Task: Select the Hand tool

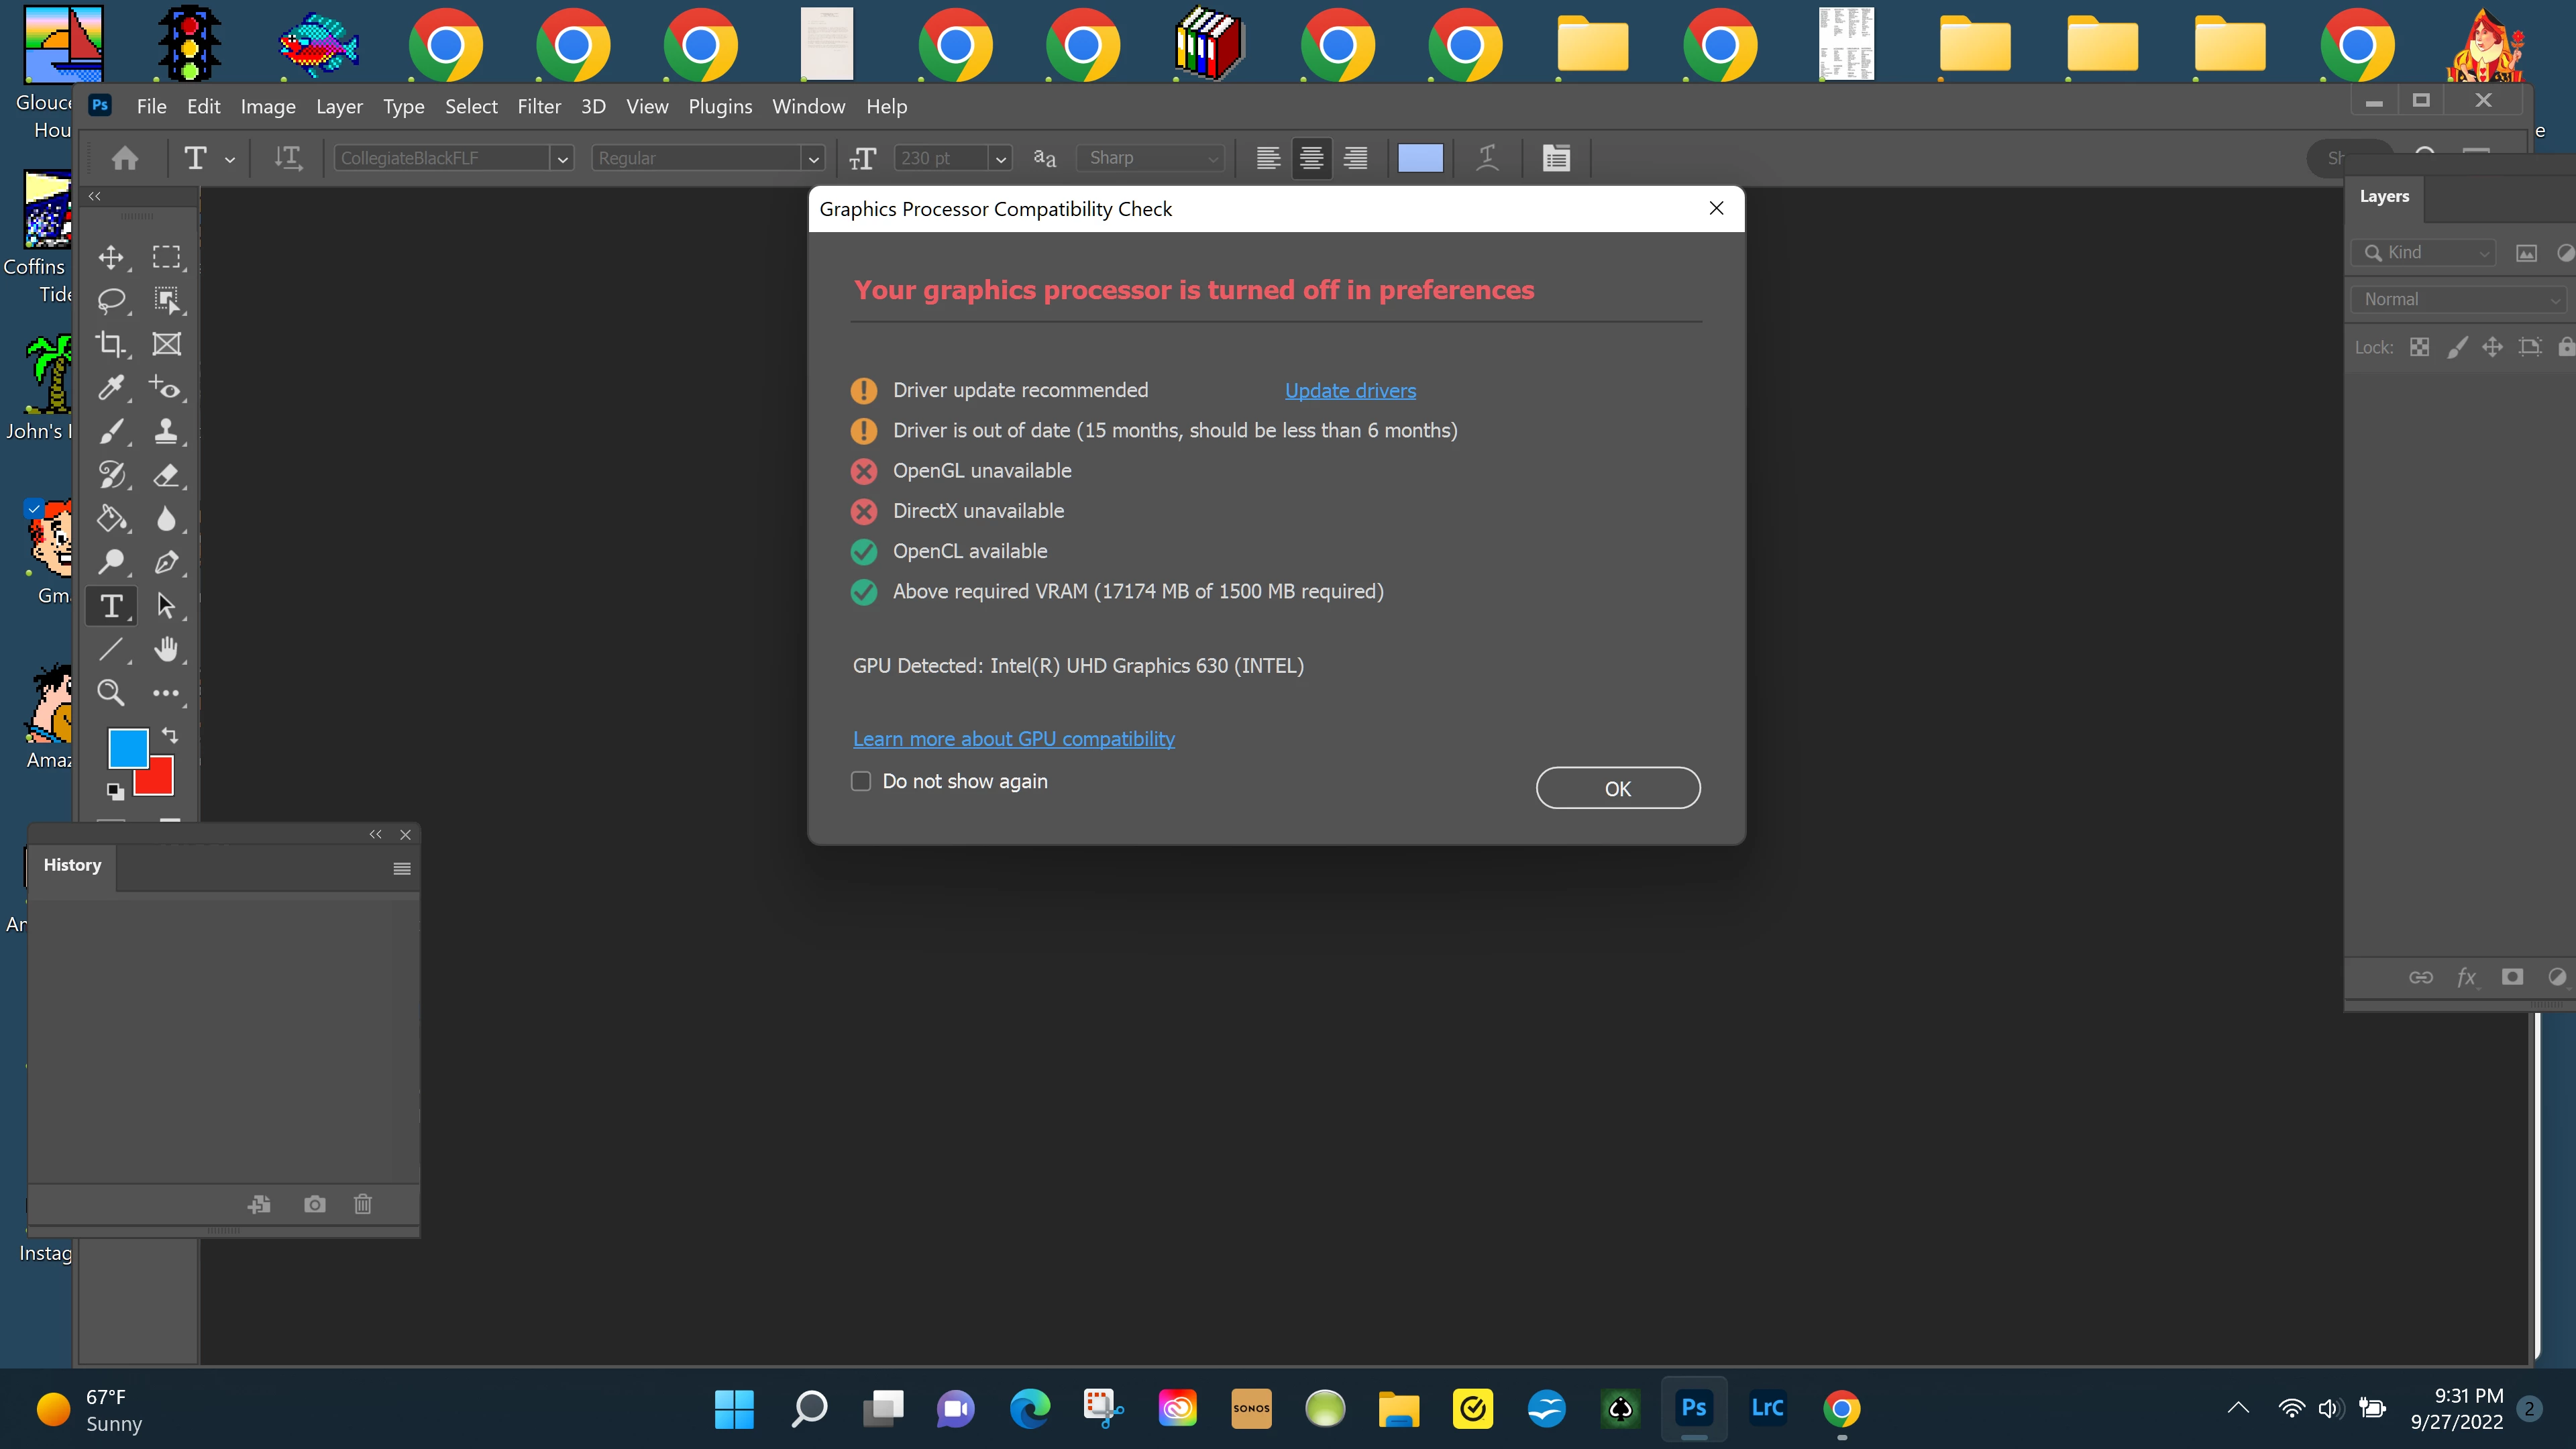Action: click(x=166, y=649)
